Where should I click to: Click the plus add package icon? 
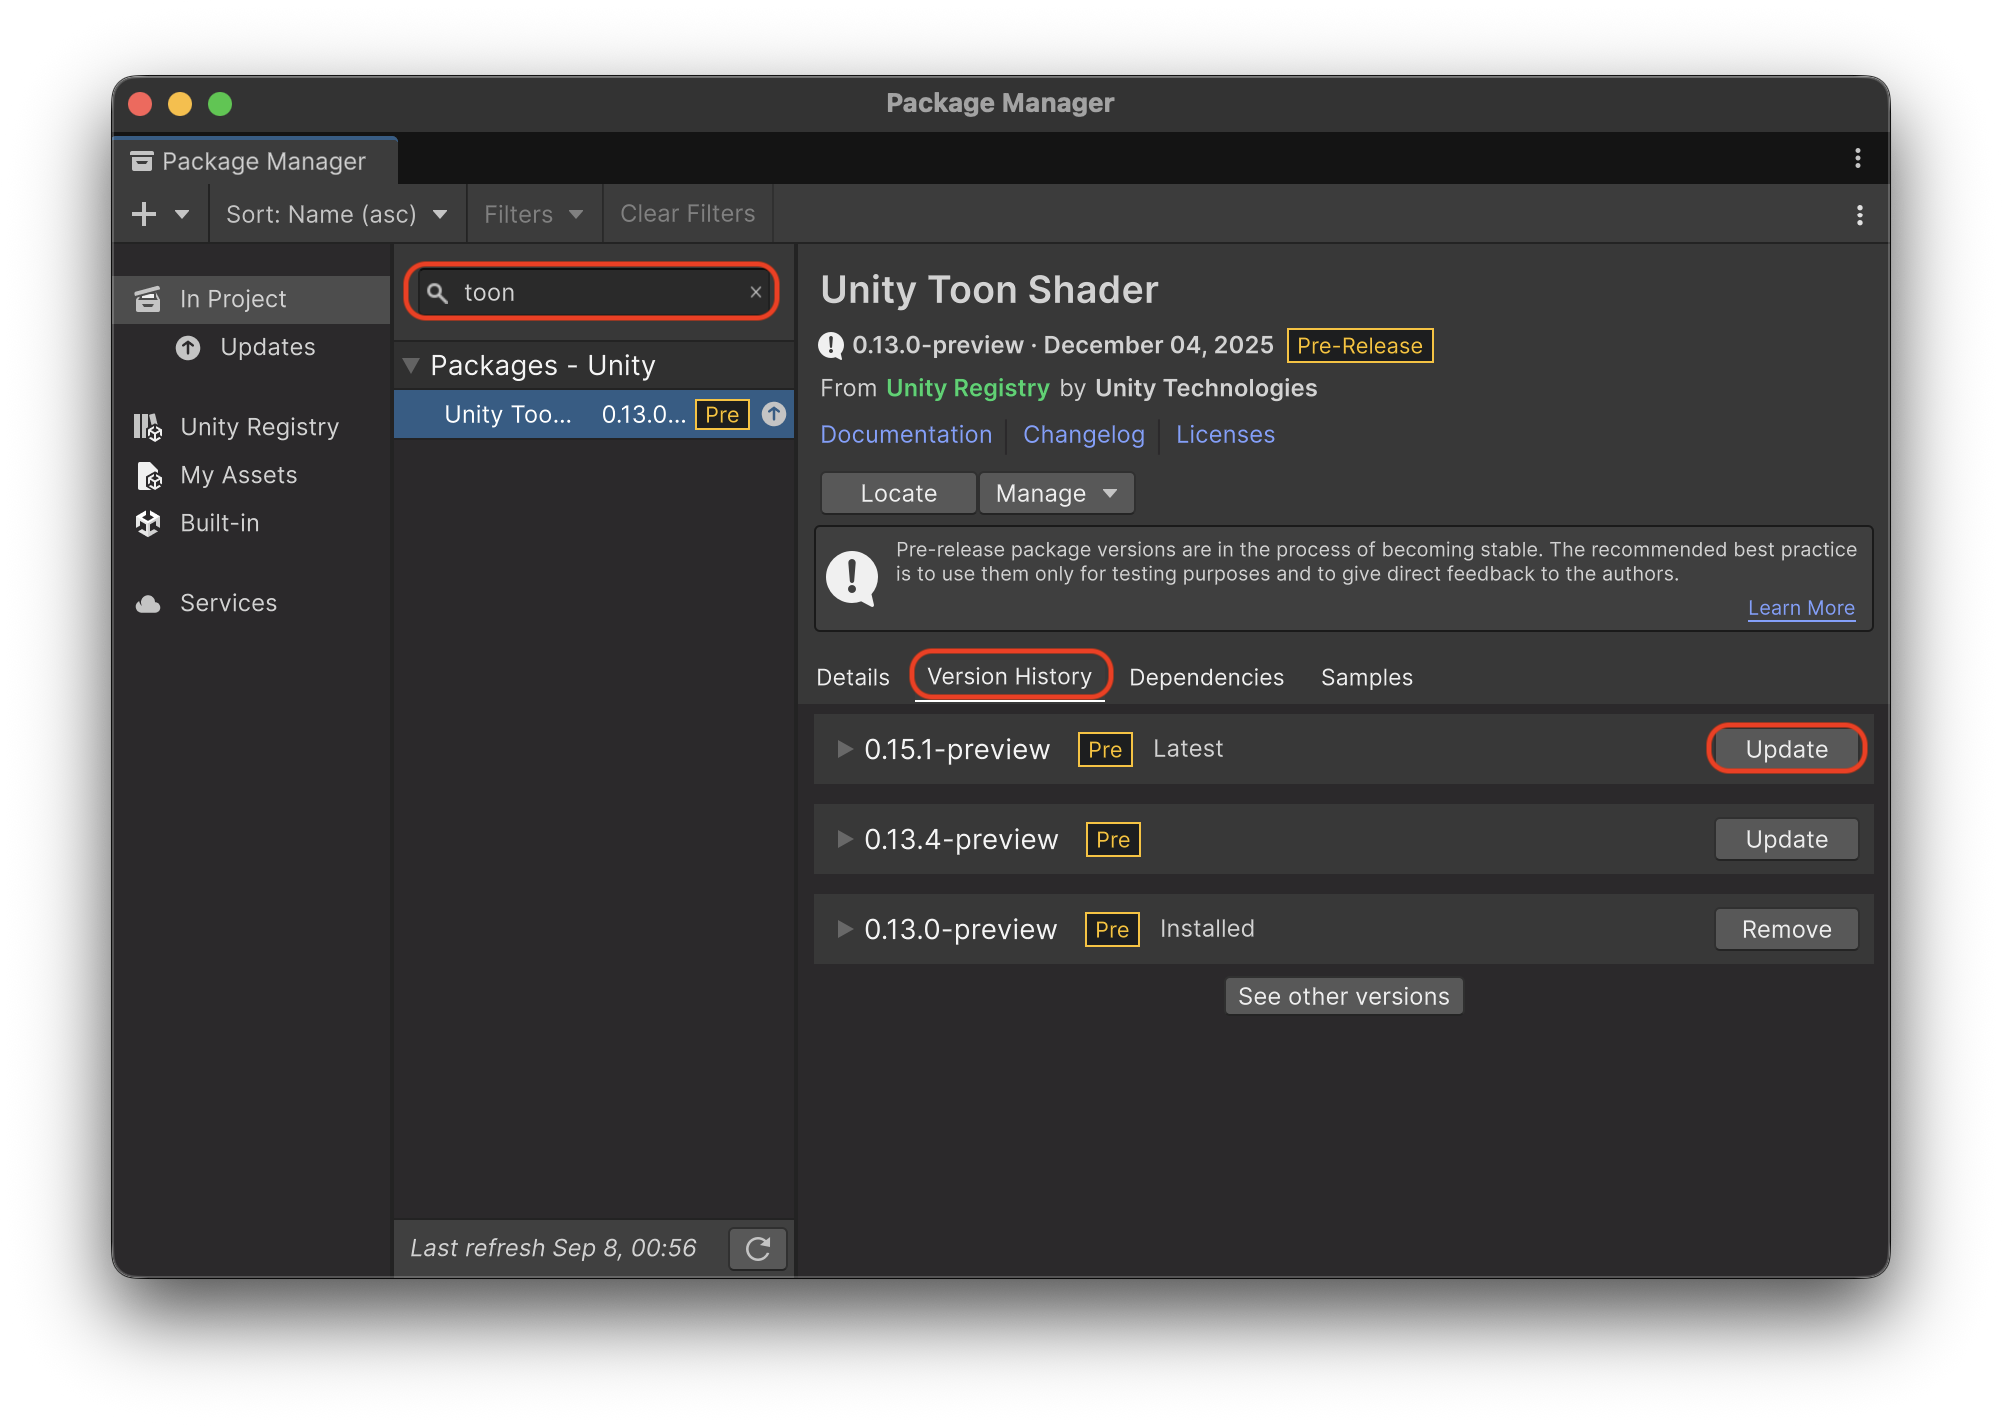(144, 214)
